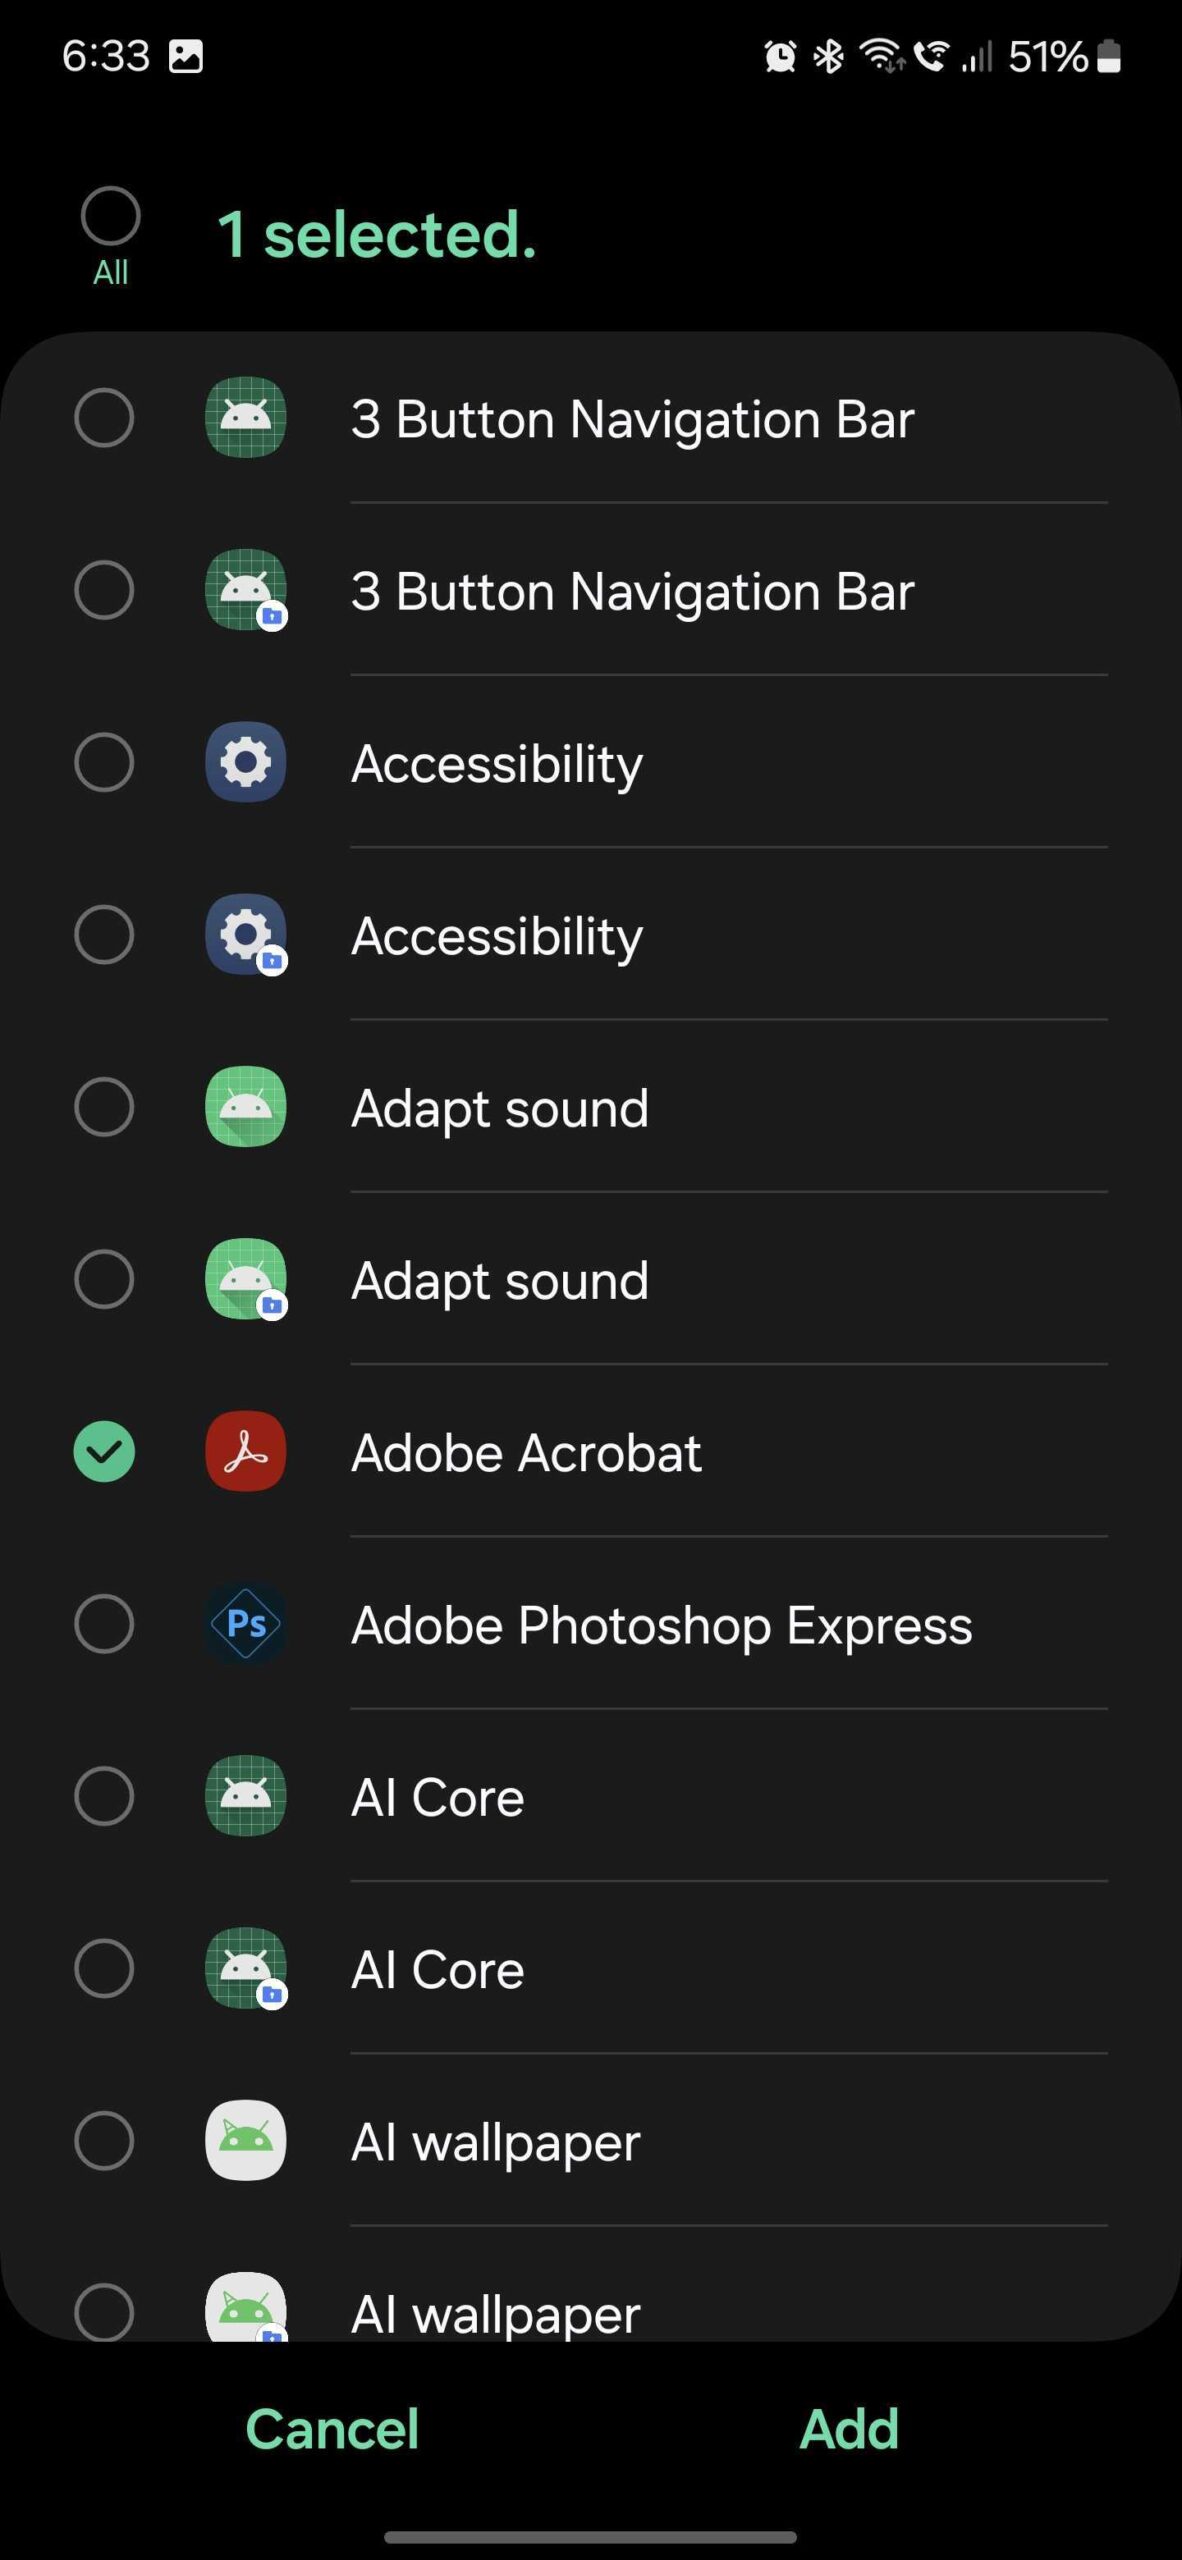Tap the first 3 Button Navigation Bar icon
This screenshot has width=1182, height=2560.
click(245, 417)
